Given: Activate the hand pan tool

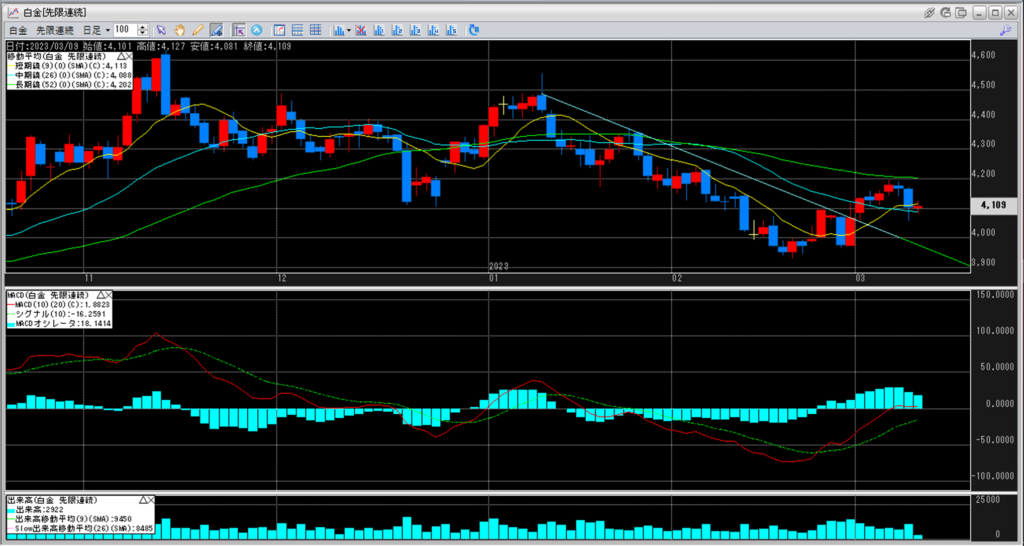Looking at the screenshot, I should pos(181,30).
